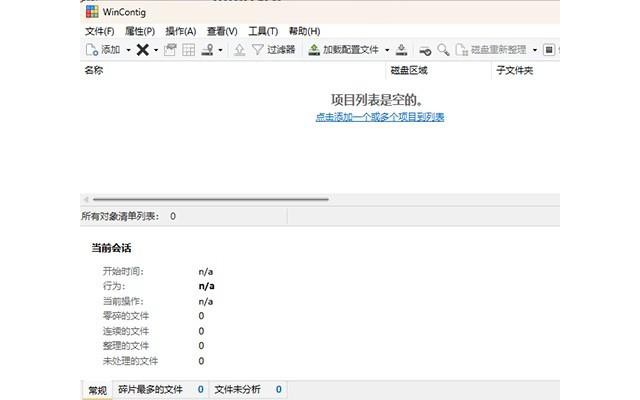Open the 操作(A) menu
This screenshot has width=640, height=400.
[x=180, y=31]
